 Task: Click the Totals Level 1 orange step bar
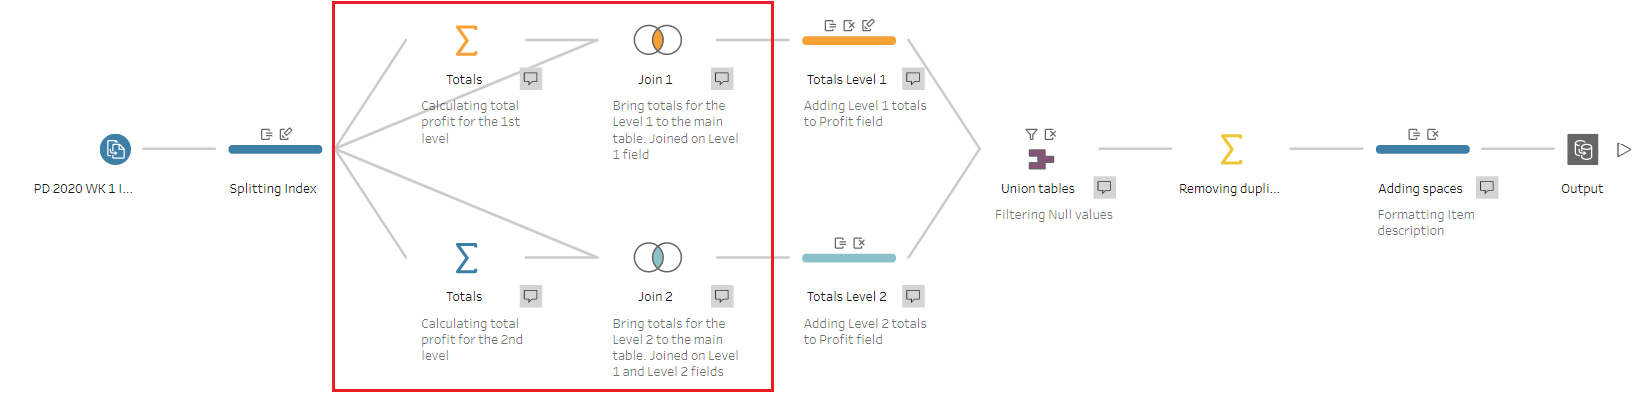(849, 40)
